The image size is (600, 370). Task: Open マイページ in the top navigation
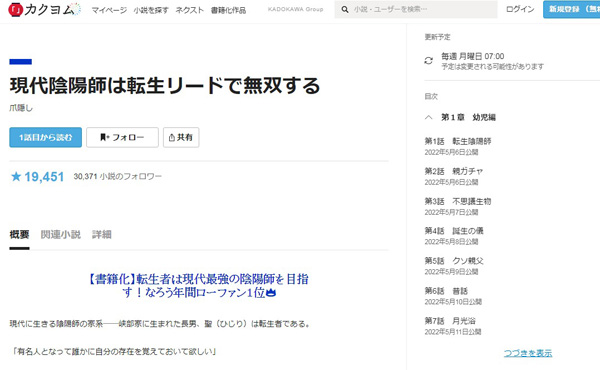pyautogui.click(x=109, y=10)
